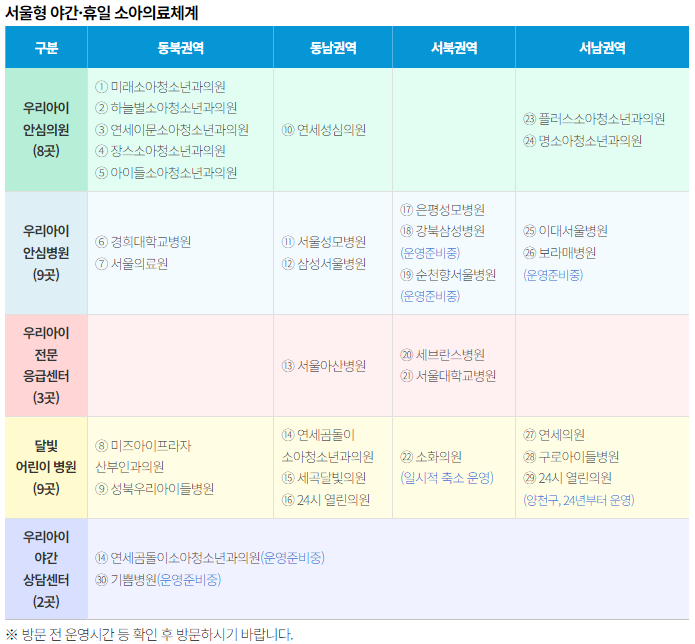Click ⑬ 서울아산병원
The width and height of the screenshot is (695, 644).
click(x=324, y=366)
